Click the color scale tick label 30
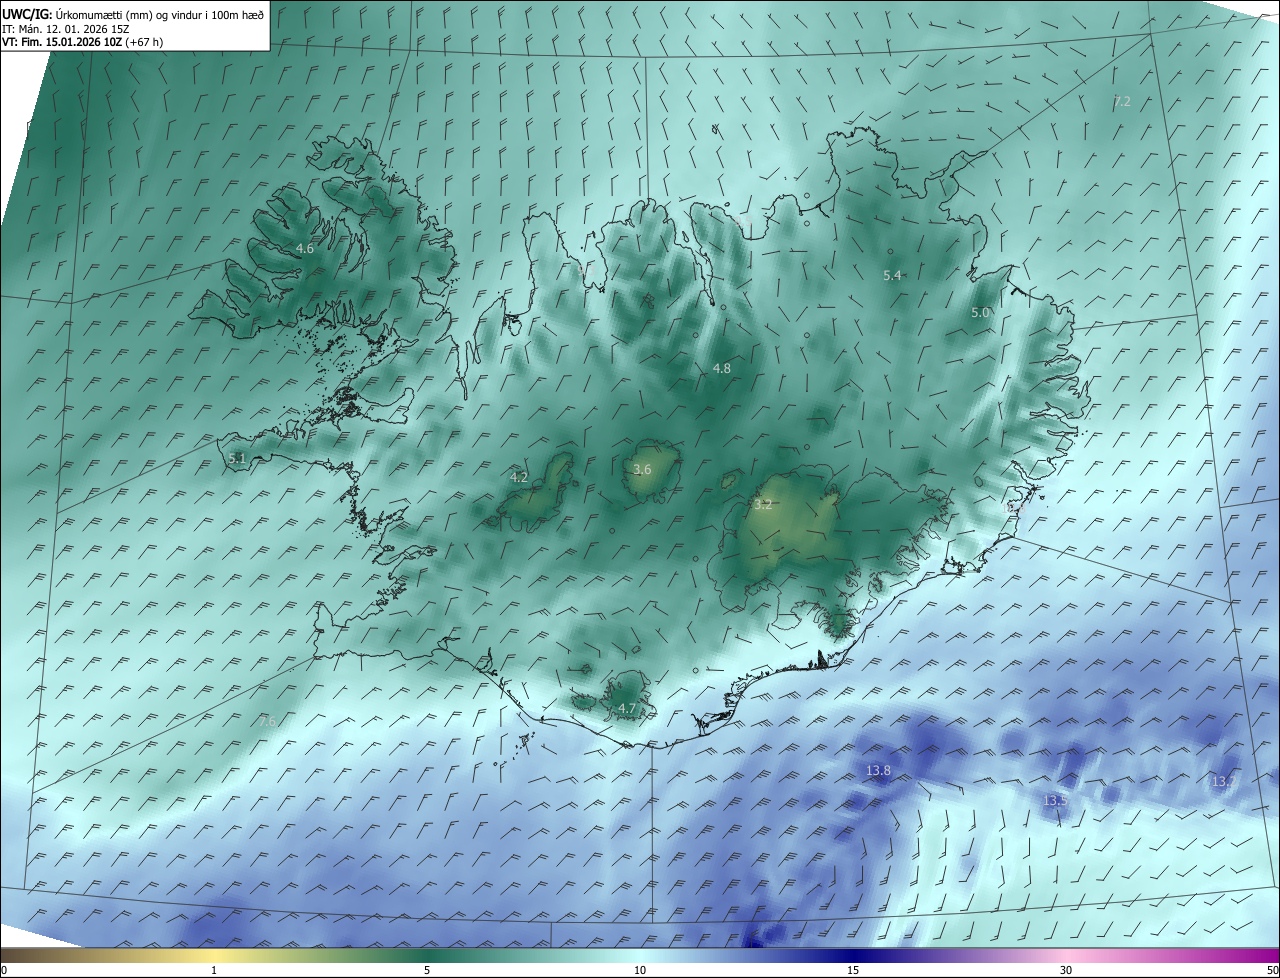The image size is (1280, 978). 1066,970
